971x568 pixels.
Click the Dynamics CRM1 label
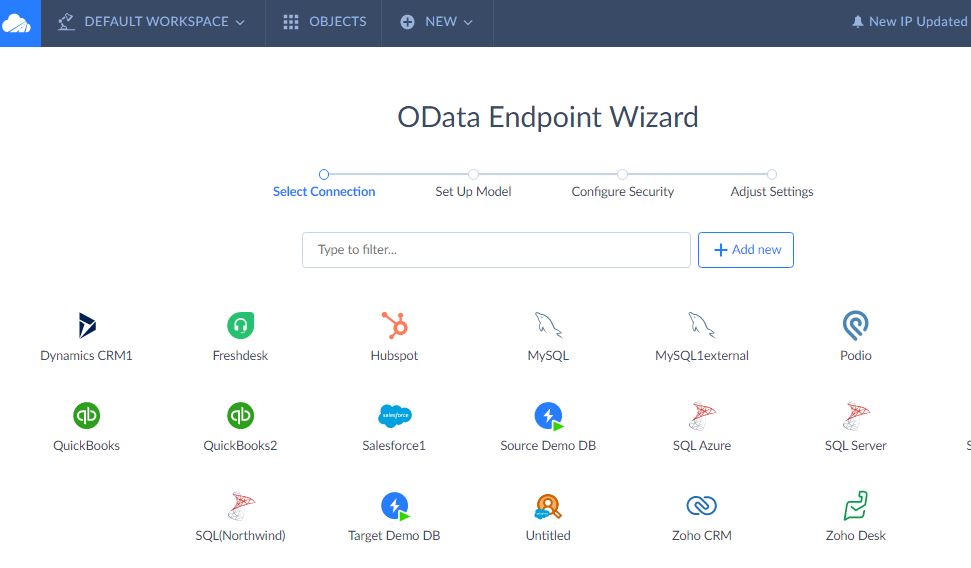click(x=86, y=356)
